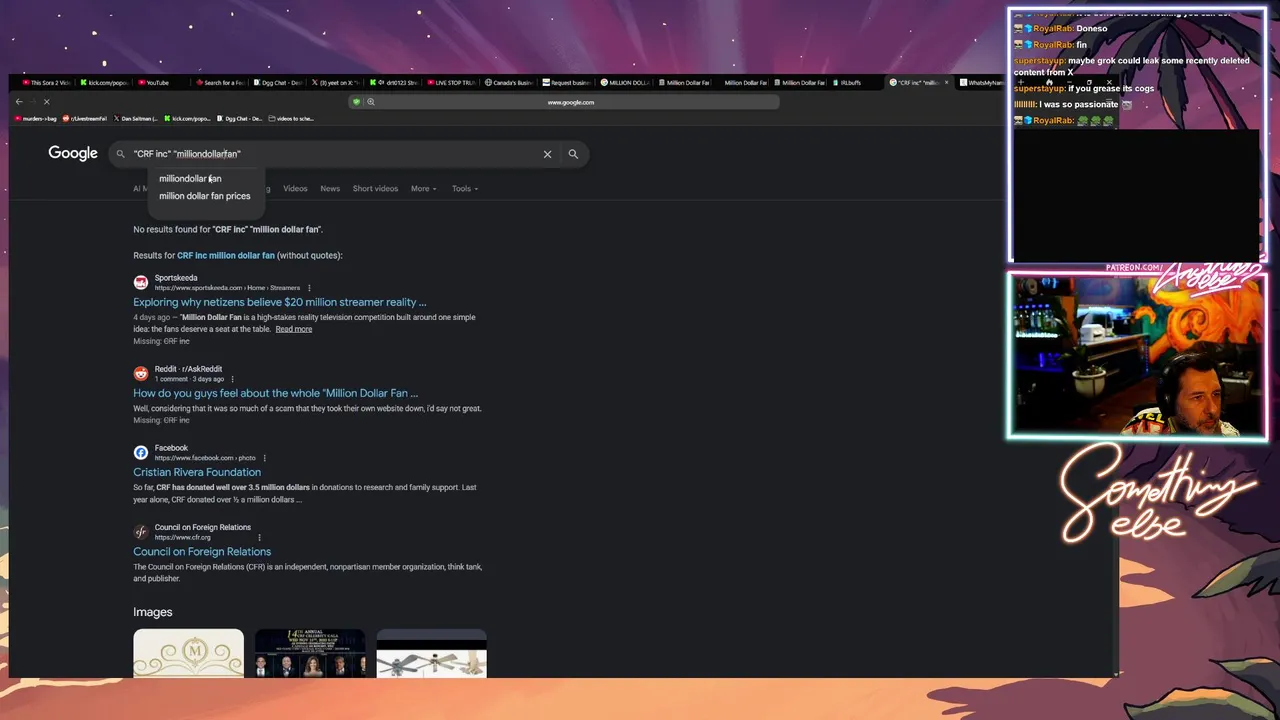1280x720 pixels.
Task: Click the Facebook result favicon
Action: 141,452
